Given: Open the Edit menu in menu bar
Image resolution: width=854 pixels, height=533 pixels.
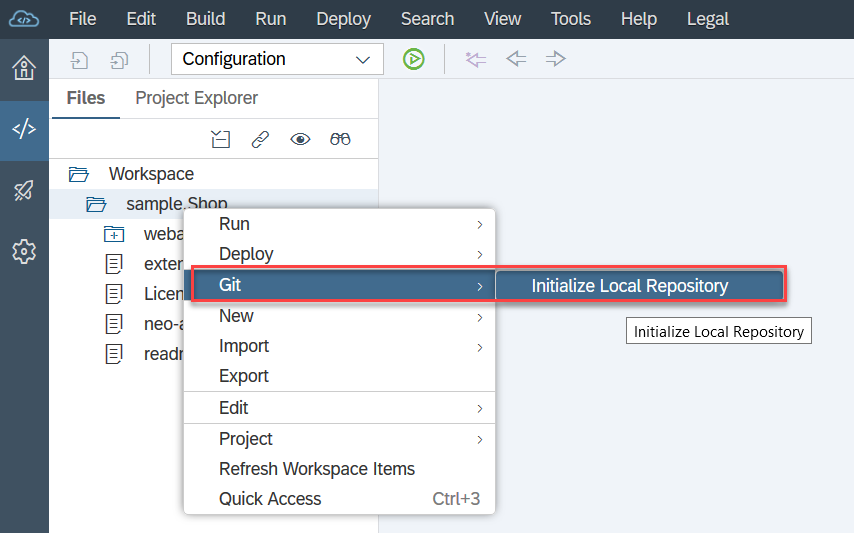Looking at the screenshot, I should click(141, 19).
